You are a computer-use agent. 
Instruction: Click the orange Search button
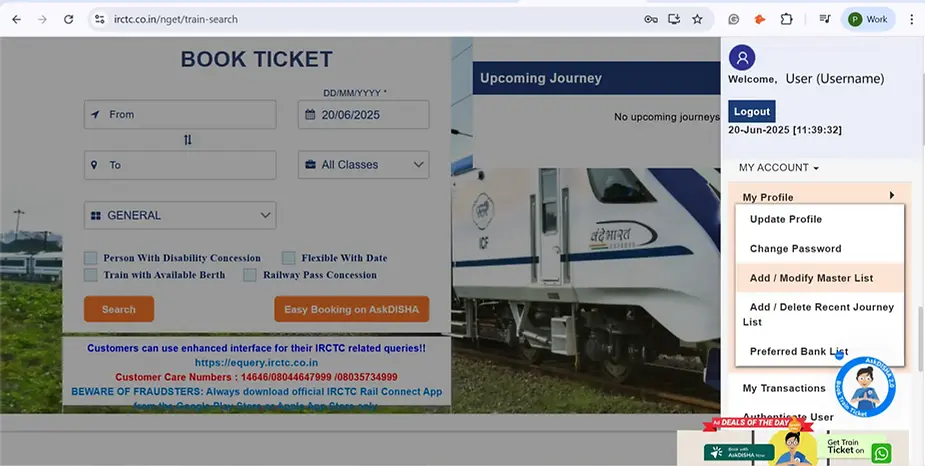click(x=119, y=309)
